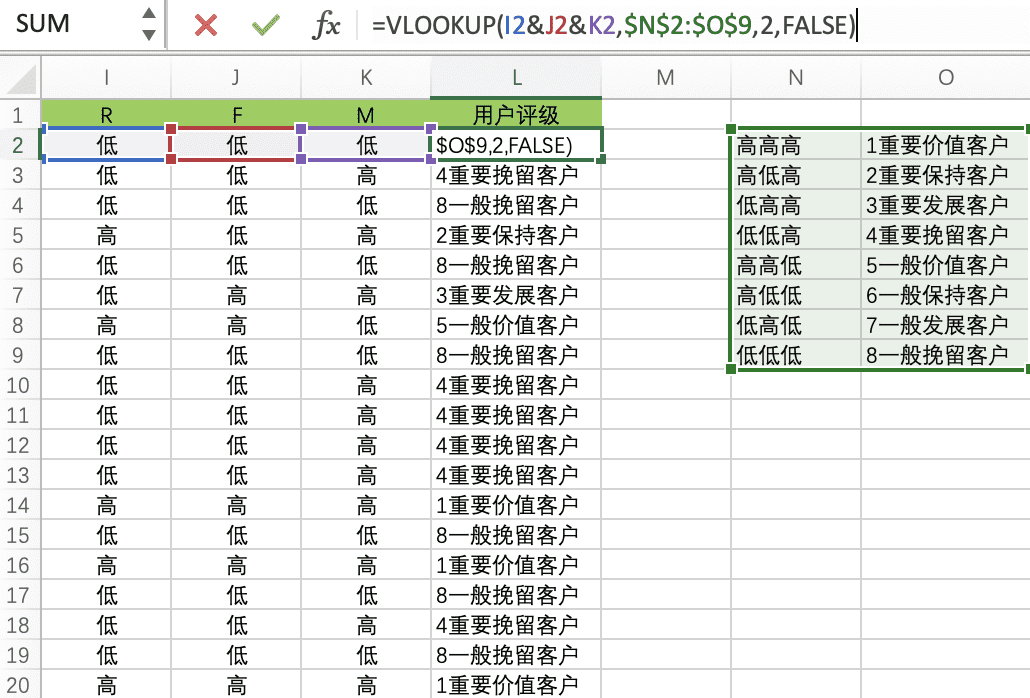Screen dimensions: 1030x698
Task: Click cell J2 with red border
Action: click(x=236, y=144)
